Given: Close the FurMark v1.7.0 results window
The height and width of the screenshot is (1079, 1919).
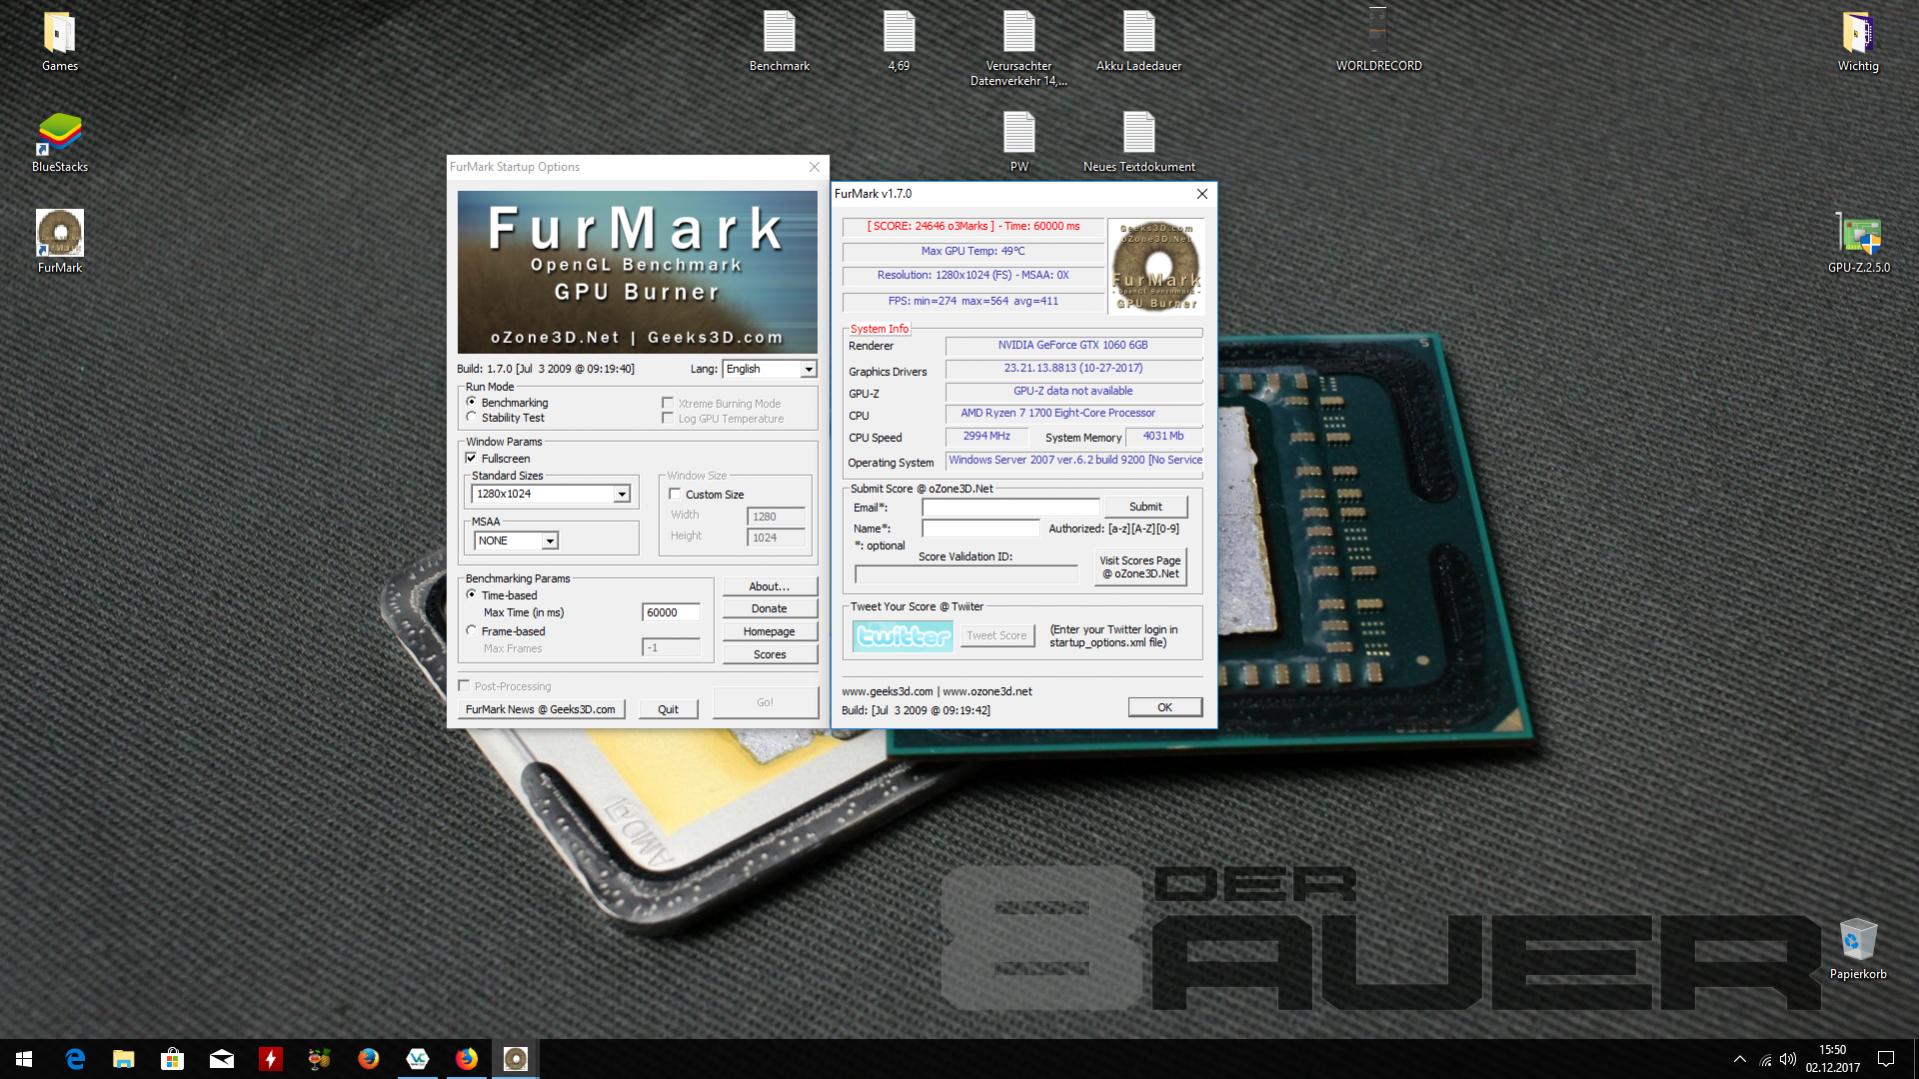Looking at the screenshot, I should [1202, 194].
